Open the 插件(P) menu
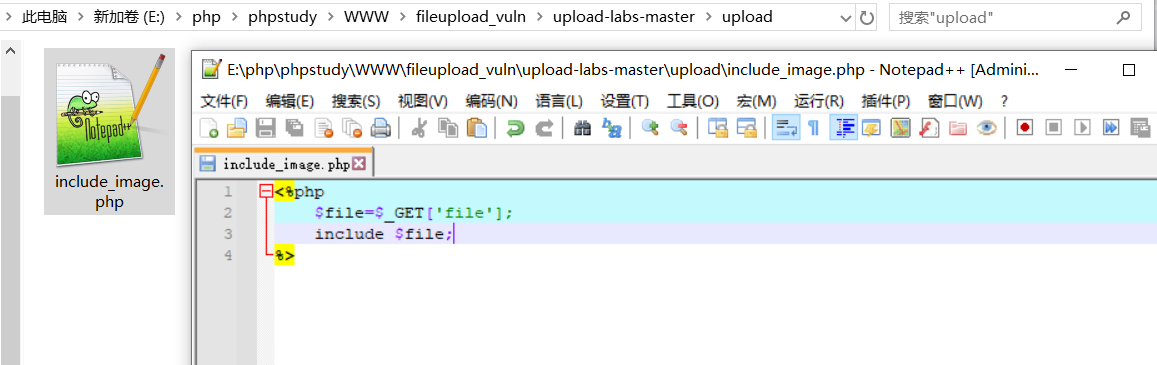The width and height of the screenshot is (1157, 365). (x=885, y=100)
